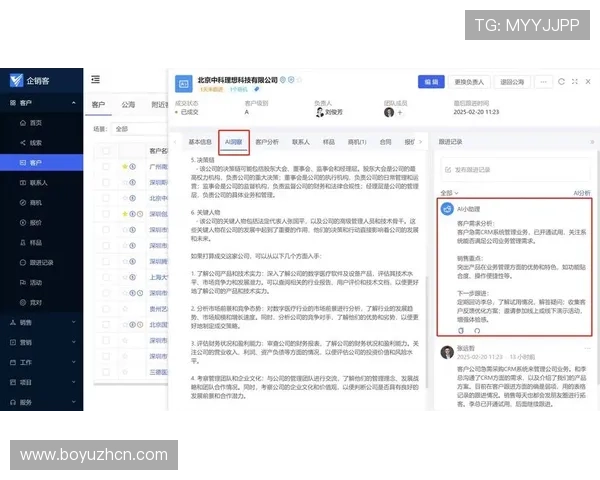The image size is (600, 480).
Task: Open the 场景 全部 dropdown
Action: coord(139,129)
